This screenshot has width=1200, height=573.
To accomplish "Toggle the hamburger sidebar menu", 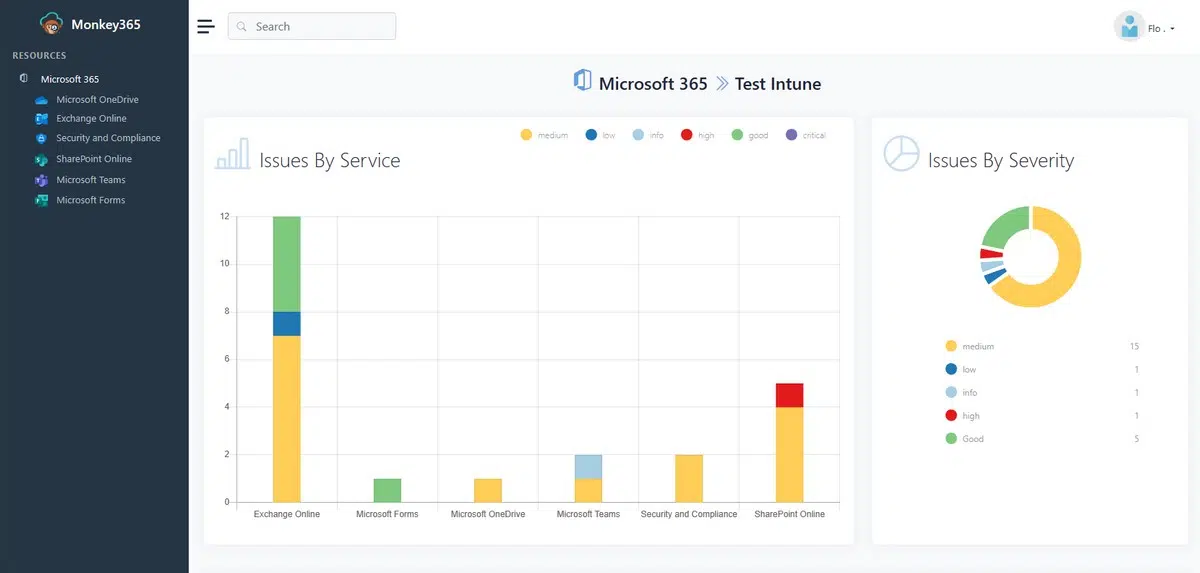I will pyautogui.click(x=206, y=26).
